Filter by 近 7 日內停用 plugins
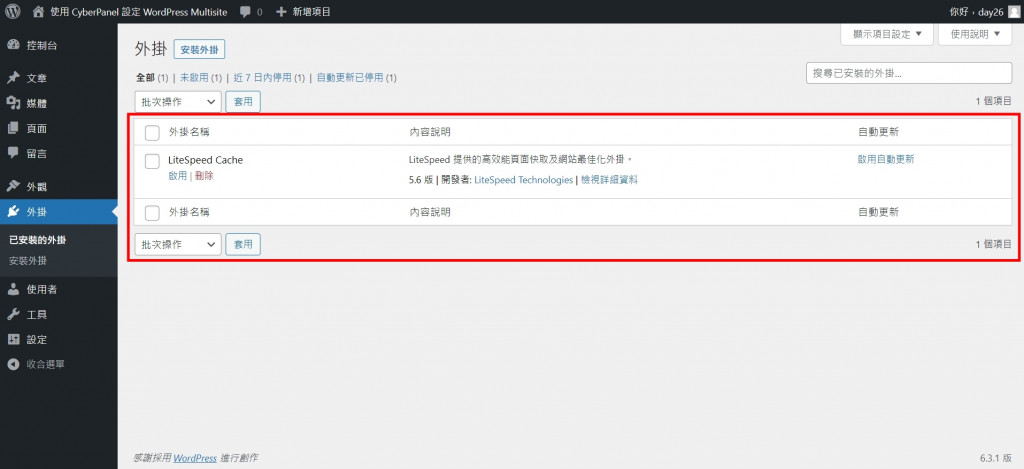The image size is (1024, 469). (263, 78)
